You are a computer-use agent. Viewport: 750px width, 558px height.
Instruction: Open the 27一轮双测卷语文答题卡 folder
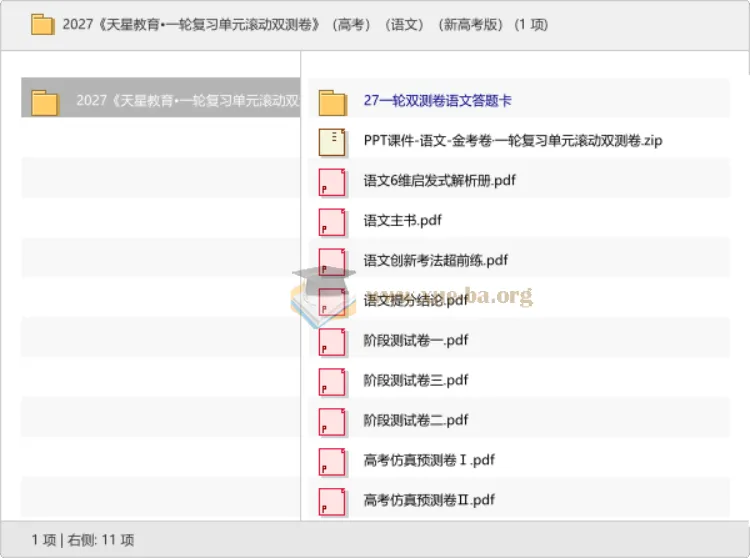pyautogui.click(x=437, y=100)
